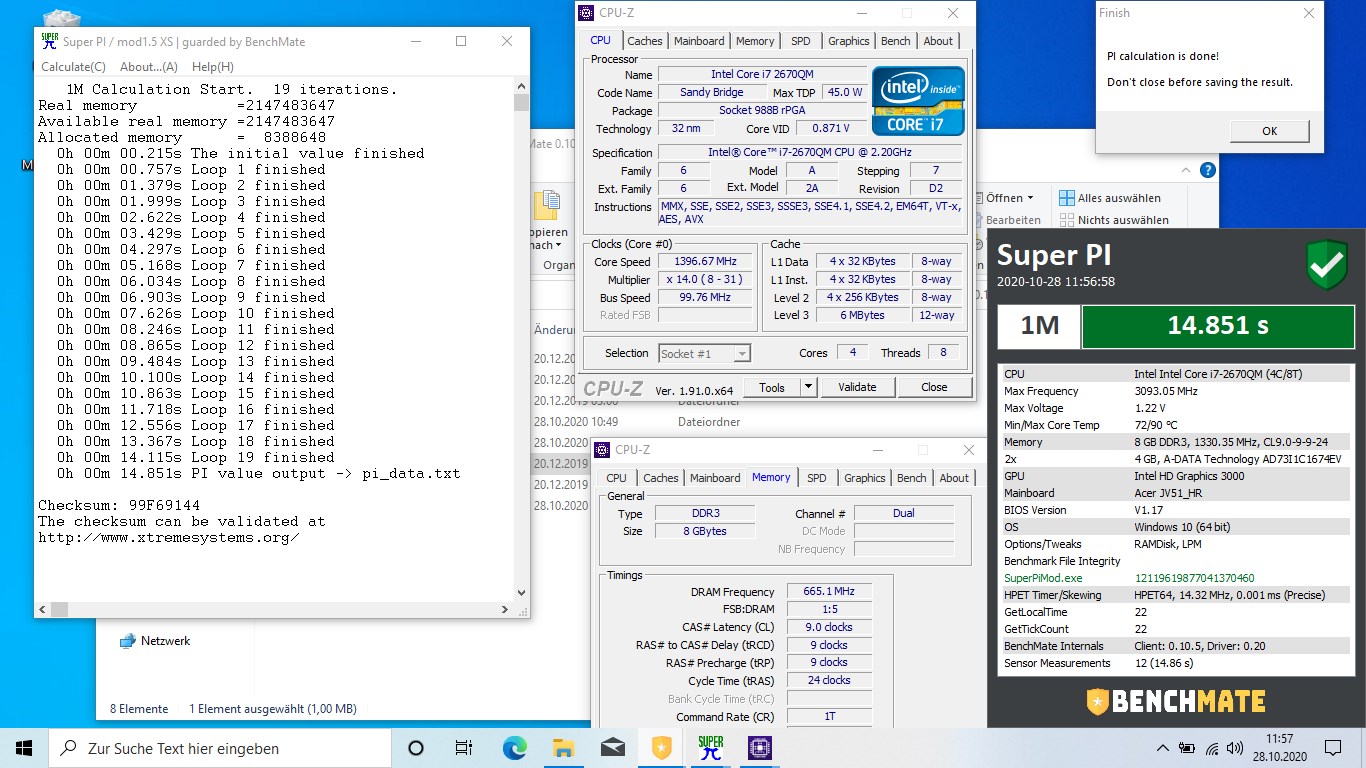Expand the Tools dropdown arrow
Image resolution: width=1366 pixels, height=768 pixels.
809,387
